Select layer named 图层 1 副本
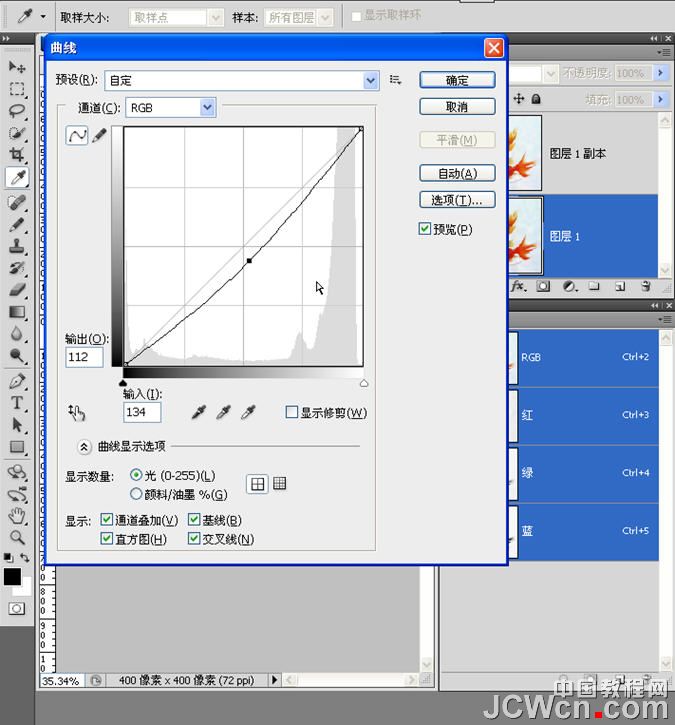 [583, 153]
